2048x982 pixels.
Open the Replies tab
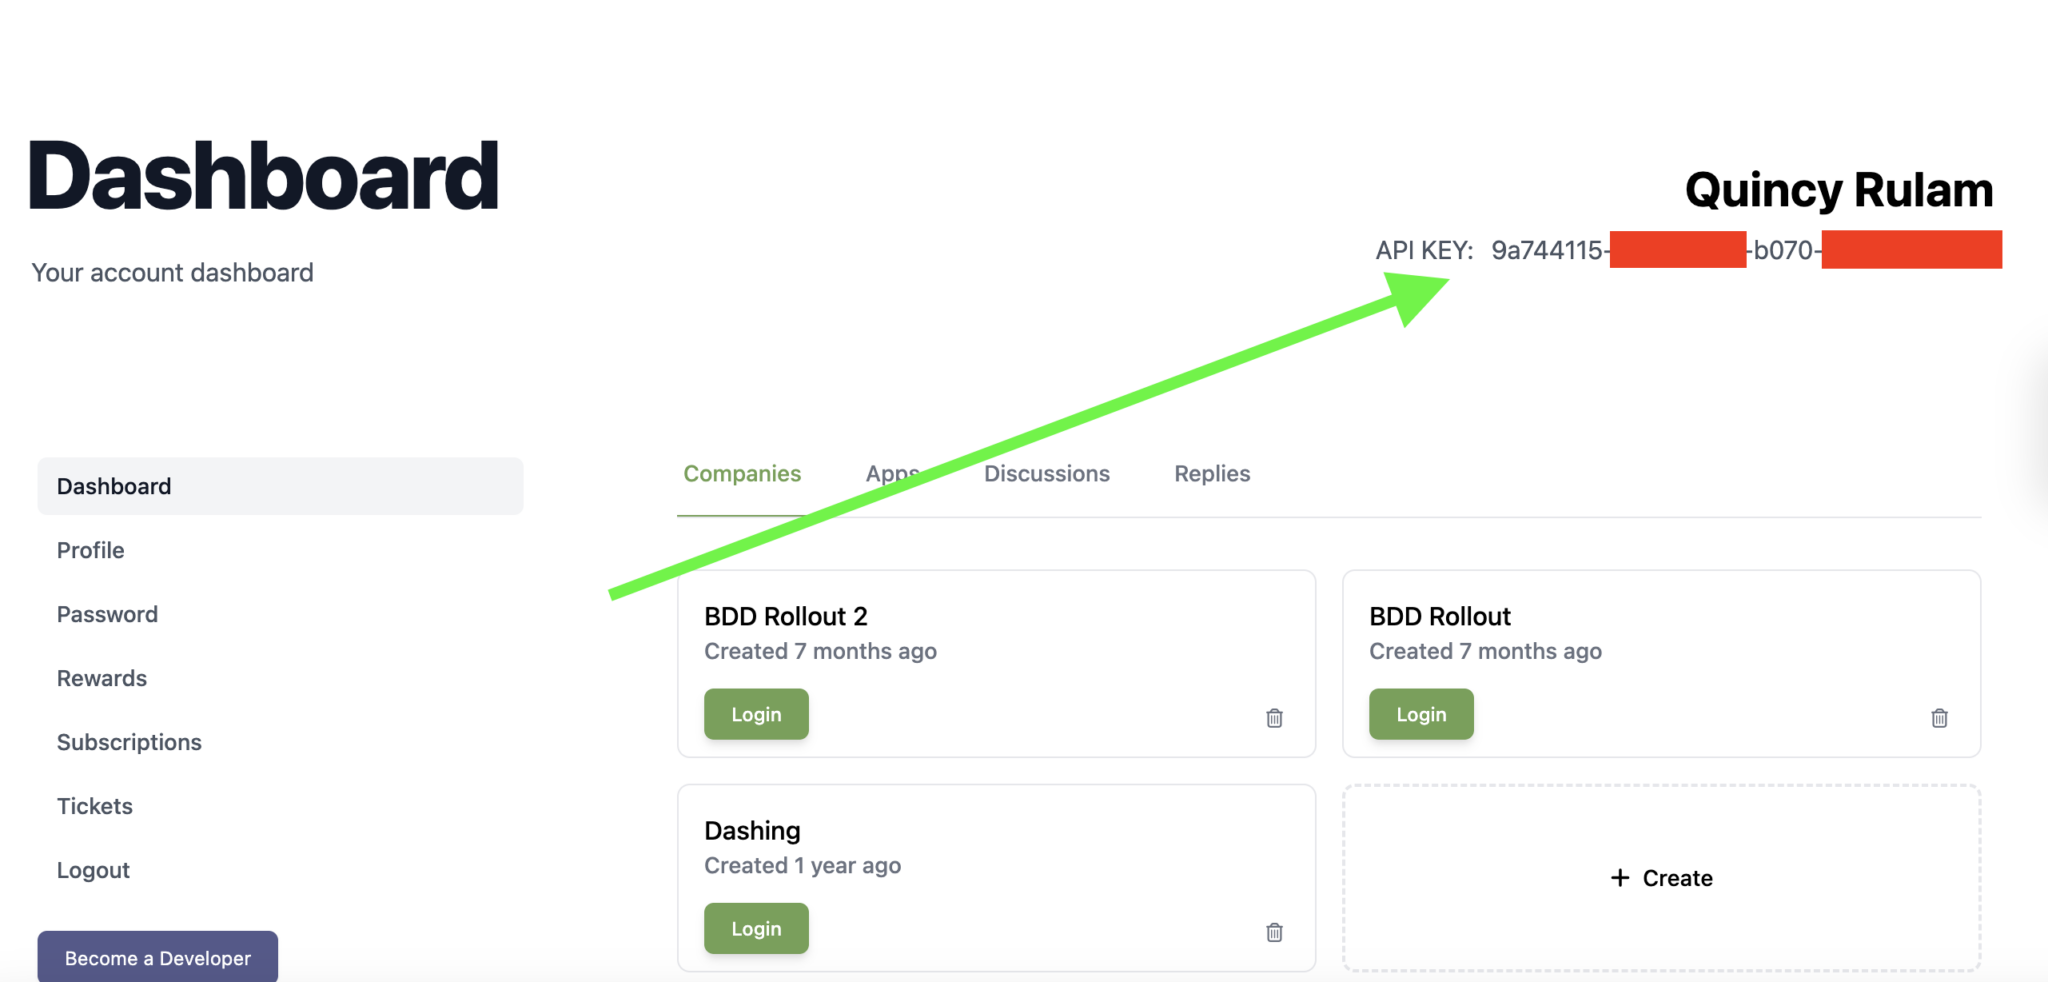pos(1212,474)
